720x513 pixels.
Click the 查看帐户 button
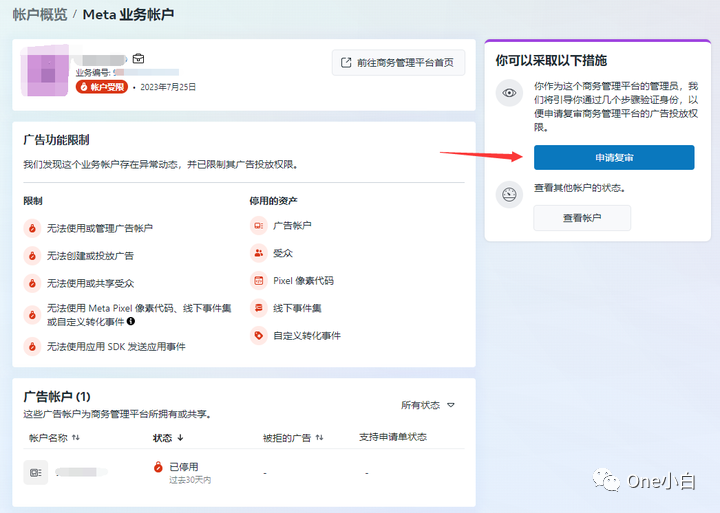pos(582,218)
